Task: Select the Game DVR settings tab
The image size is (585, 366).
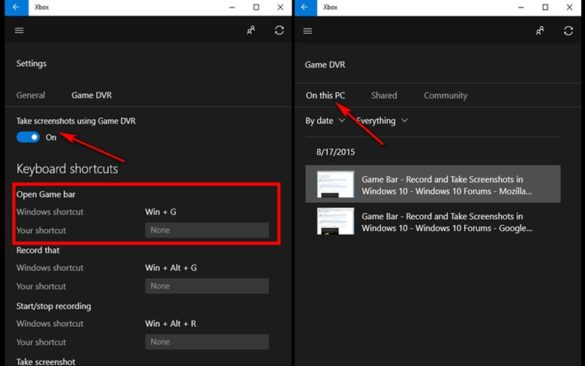Action: coord(91,95)
